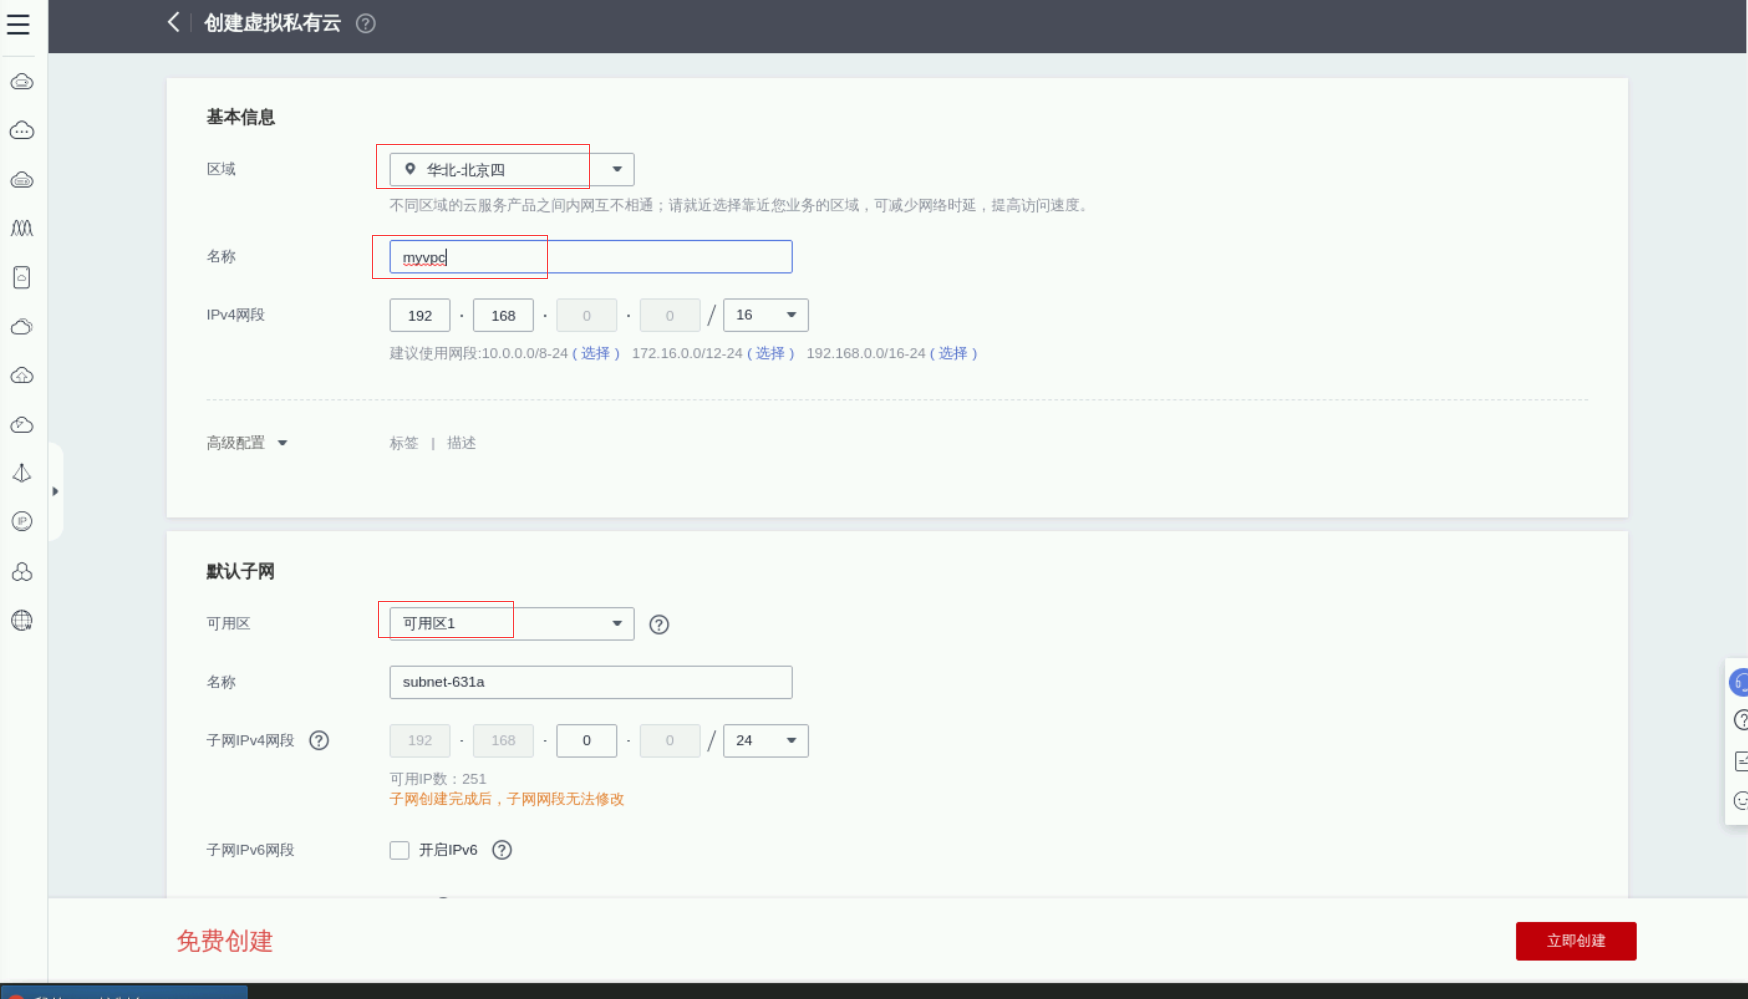This screenshot has width=1748, height=999.
Task: Show help for 子网IPv4网段
Action: pos(319,740)
